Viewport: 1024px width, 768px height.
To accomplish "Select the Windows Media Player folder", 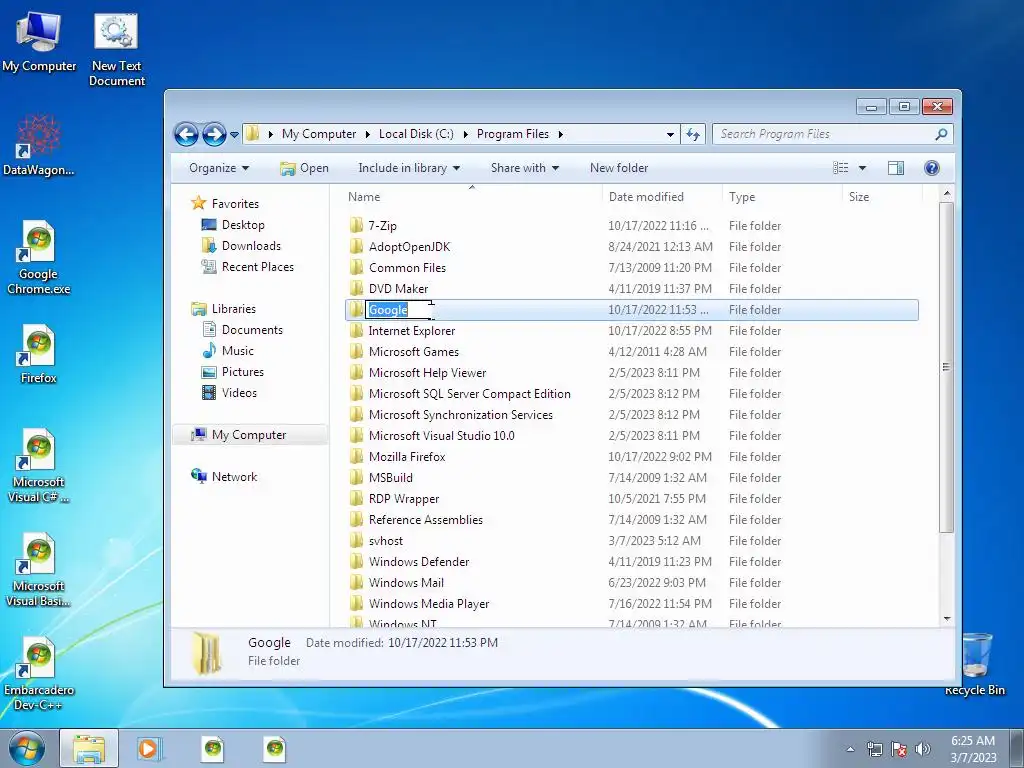I will pyautogui.click(x=428, y=604).
